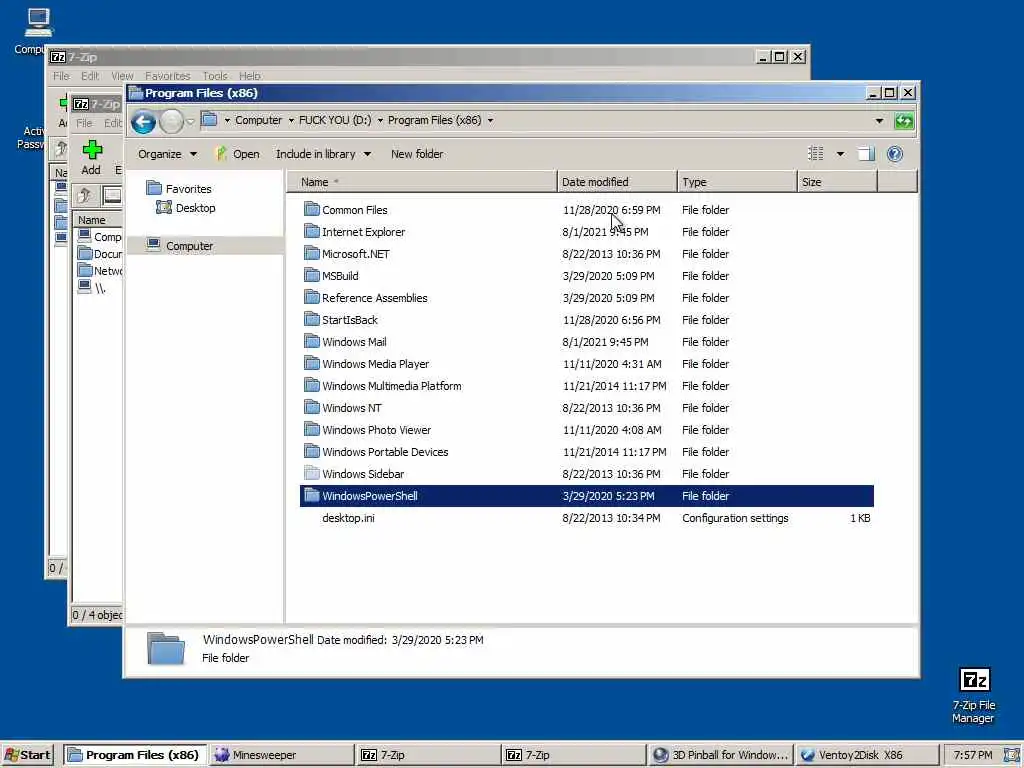Switch to Minesweeper in taskbar

pos(281,755)
